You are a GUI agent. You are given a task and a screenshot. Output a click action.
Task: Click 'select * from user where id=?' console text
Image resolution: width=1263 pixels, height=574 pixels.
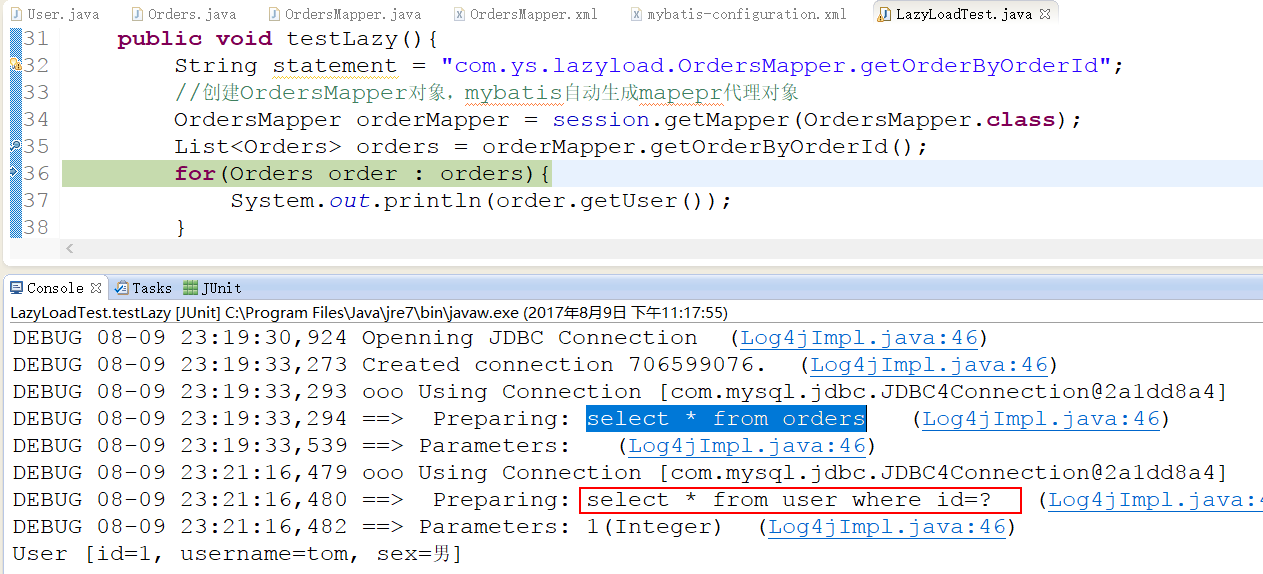pyautogui.click(x=789, y=500)
